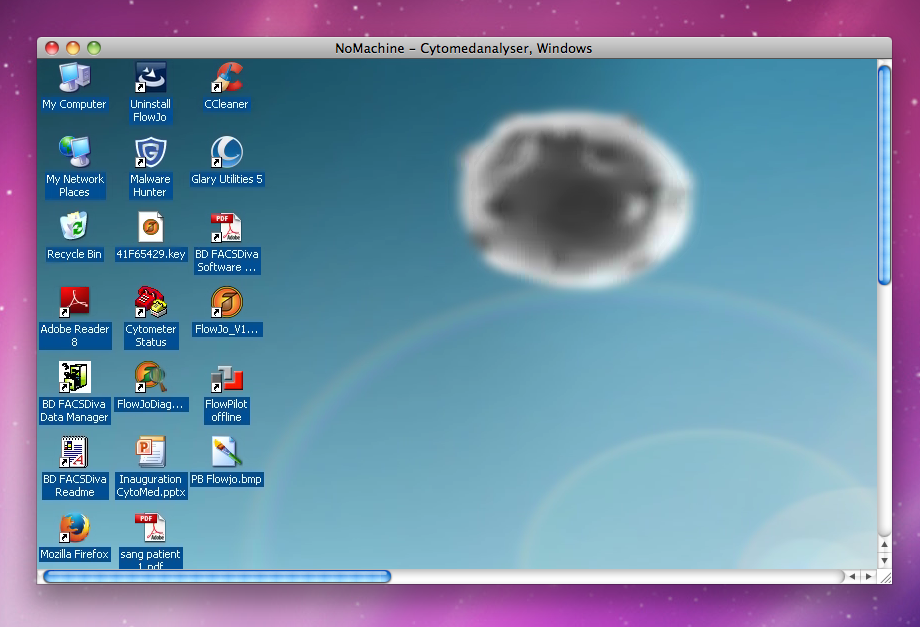The width and height of the screenshot is (920, 627).
Task: Select the BD FACSDiva Data Manager icon
Action: [x=75, y=377]
